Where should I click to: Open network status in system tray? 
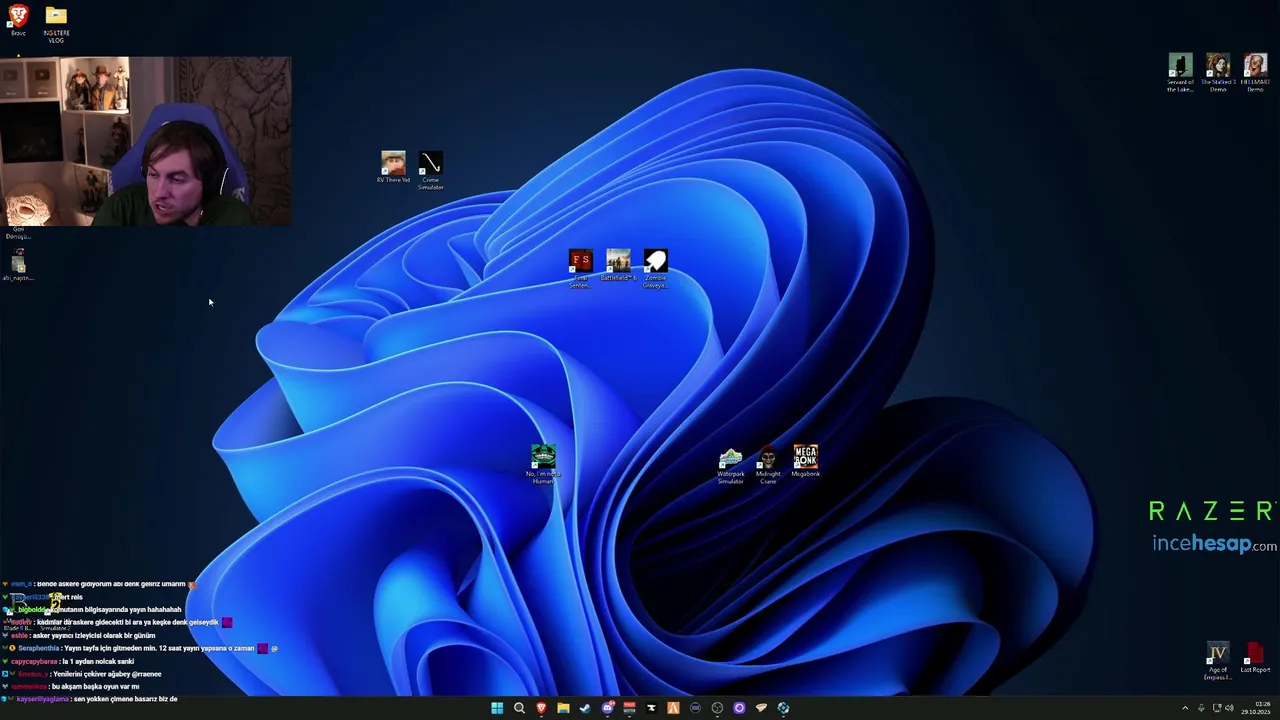[x=1217, y=708]
